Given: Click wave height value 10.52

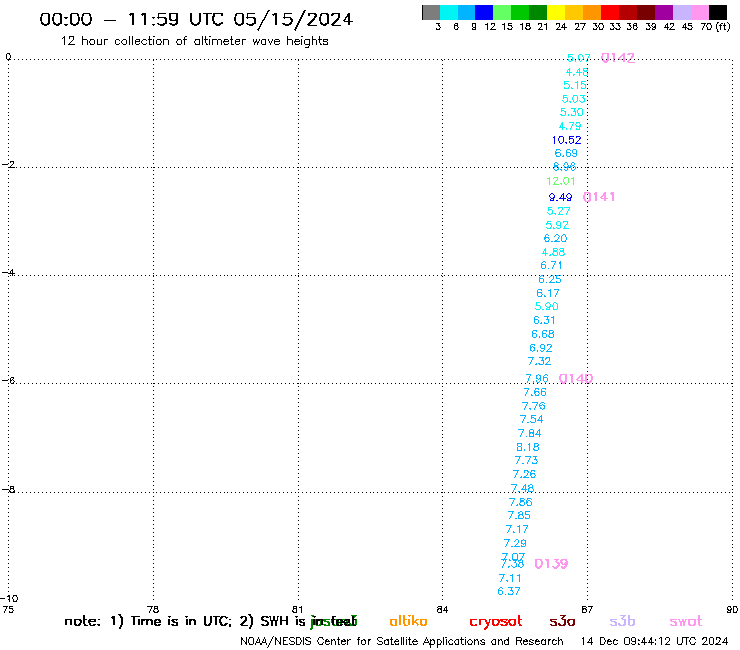Looking at the screenshot, I should [x=566, y=140].
